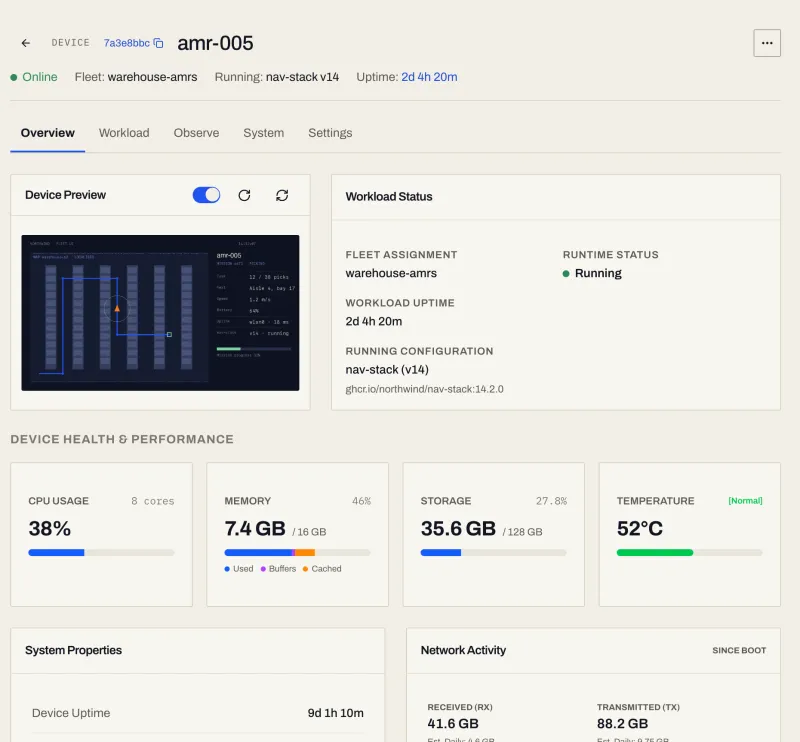Click the 38% CPU usage value
This screenshot has width=800, height=742.
tap(49, 529)
